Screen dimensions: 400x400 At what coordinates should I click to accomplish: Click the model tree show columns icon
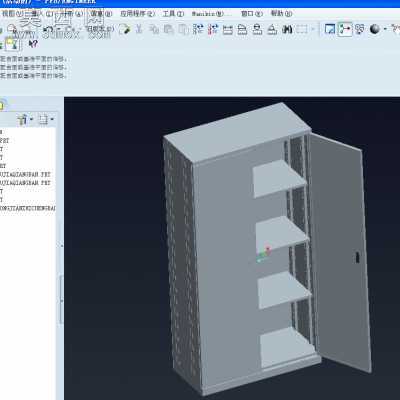[44, 119]
